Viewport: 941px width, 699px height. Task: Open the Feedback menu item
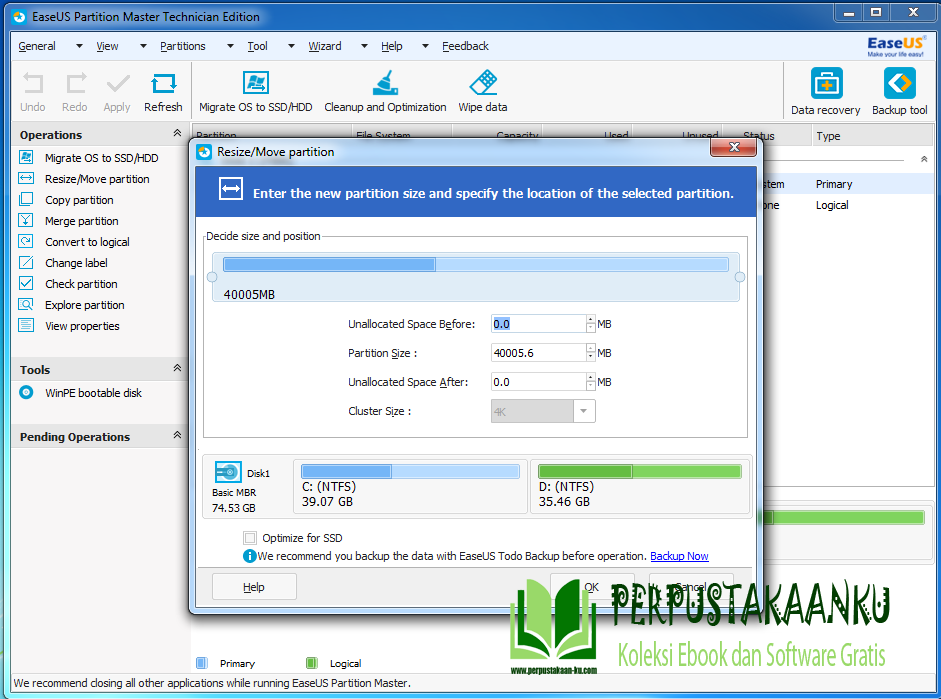[465, 46]
